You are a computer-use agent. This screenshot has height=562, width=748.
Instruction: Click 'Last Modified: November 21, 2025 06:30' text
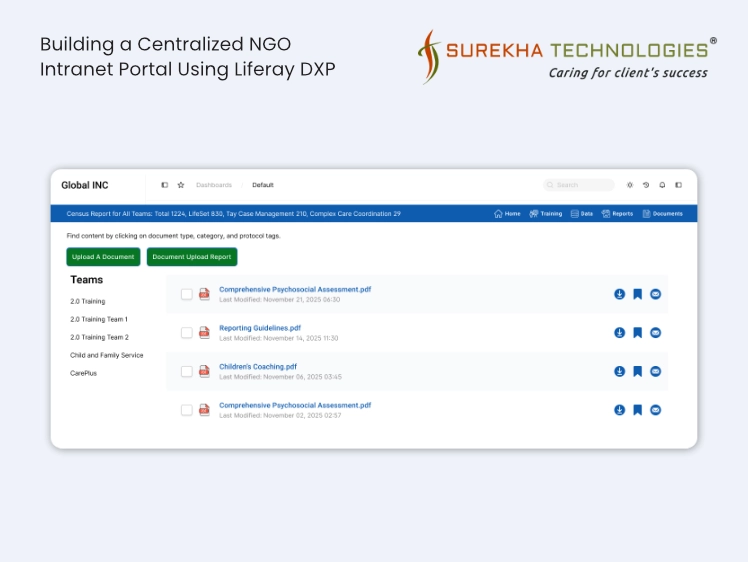(x=280, y=300)
